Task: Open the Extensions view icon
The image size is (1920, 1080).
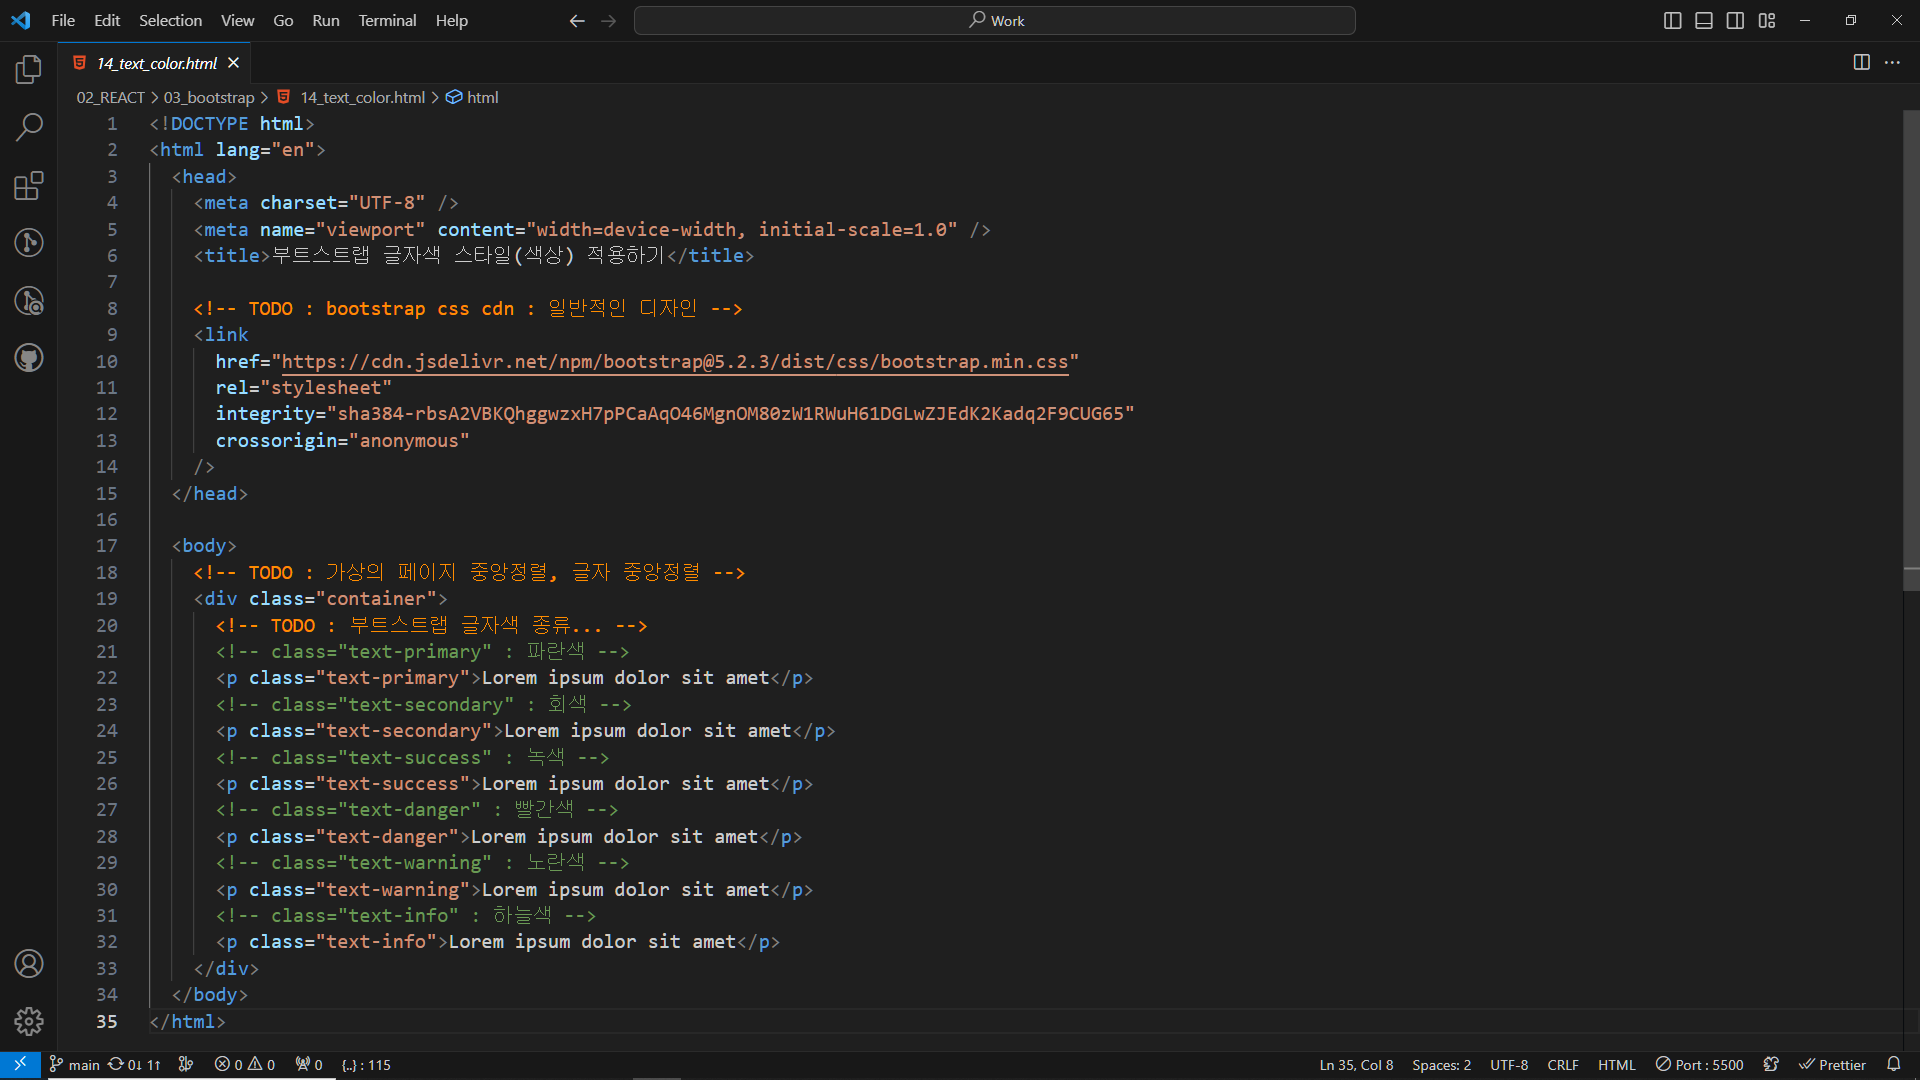Action: 29,186
